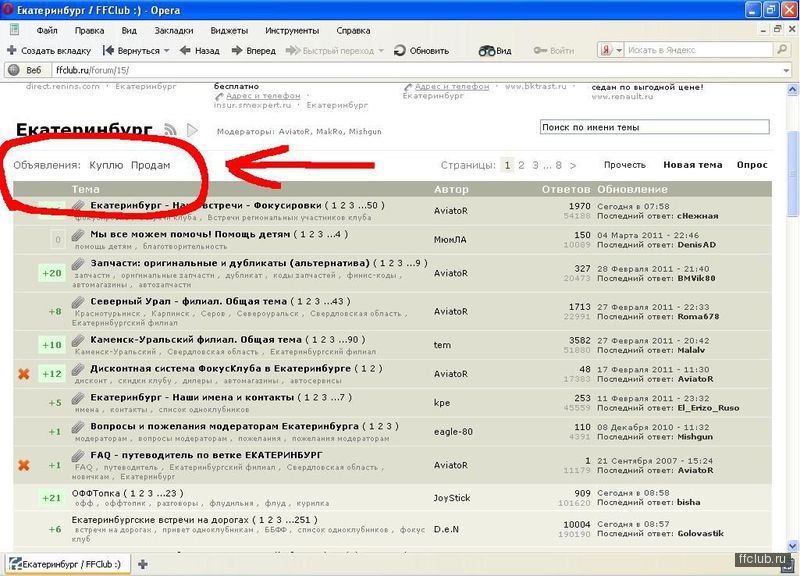Open new tab with the tab bar plus
Screen dimensions: 800x576
pyautogui.click(x=143, y=564)
